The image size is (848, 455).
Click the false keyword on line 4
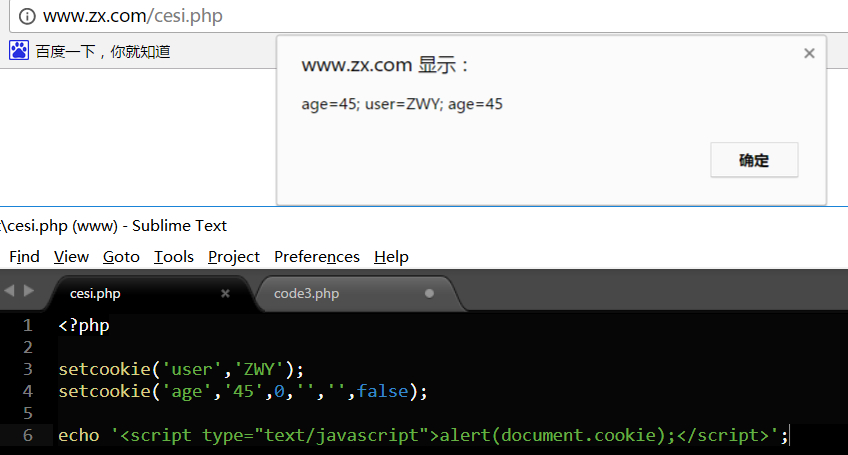coord(382,391)
